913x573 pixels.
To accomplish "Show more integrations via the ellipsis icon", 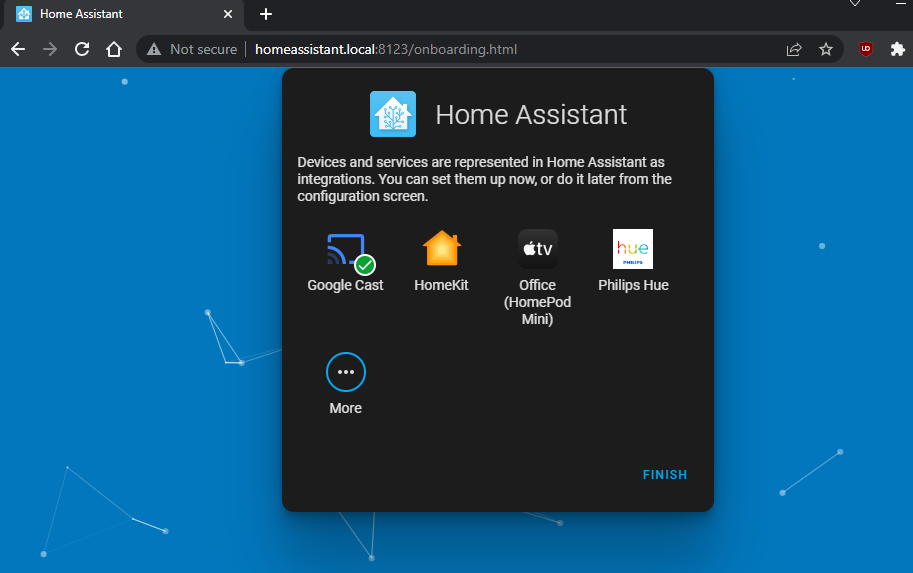I will (x=346, y=372).
